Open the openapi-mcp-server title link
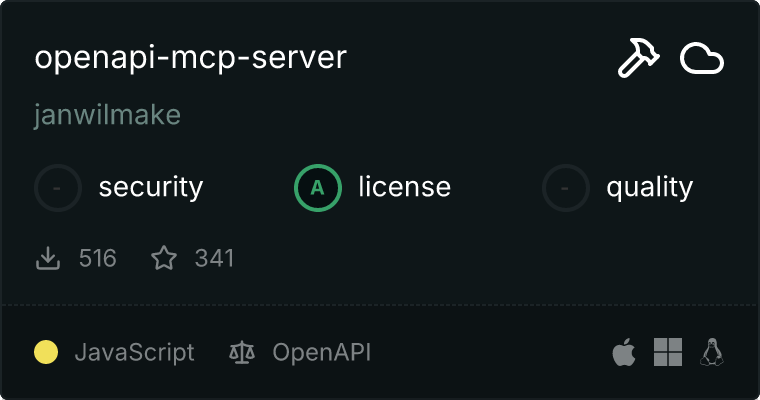Viewport: 760px width, 400px height. [x=190, y=58]
